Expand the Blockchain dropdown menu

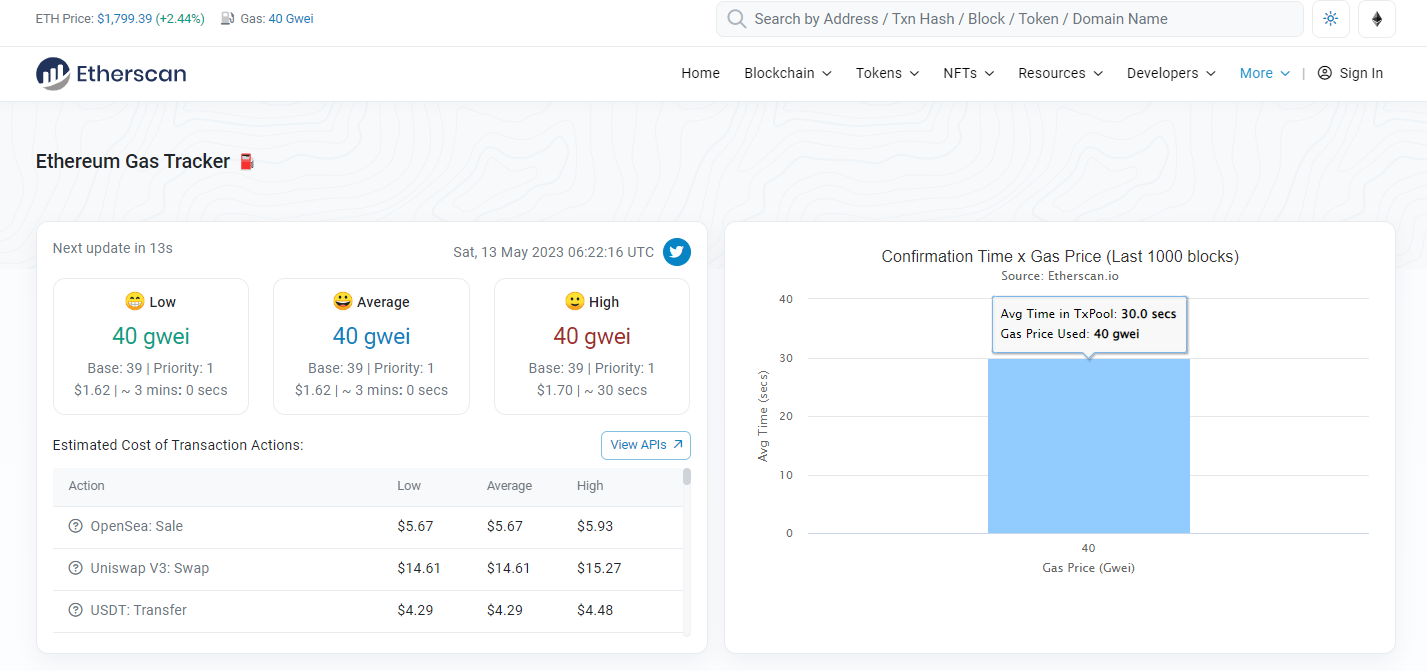788,73
